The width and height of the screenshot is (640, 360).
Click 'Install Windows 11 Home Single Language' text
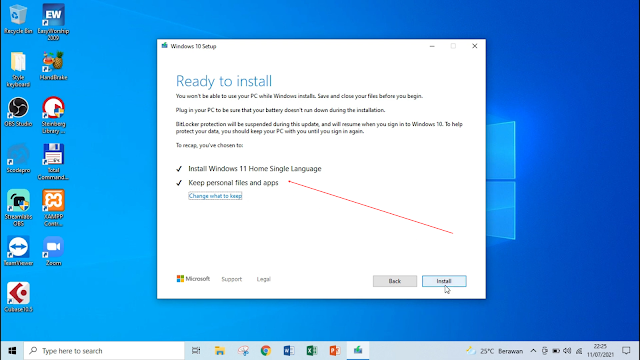coord(255,169)
